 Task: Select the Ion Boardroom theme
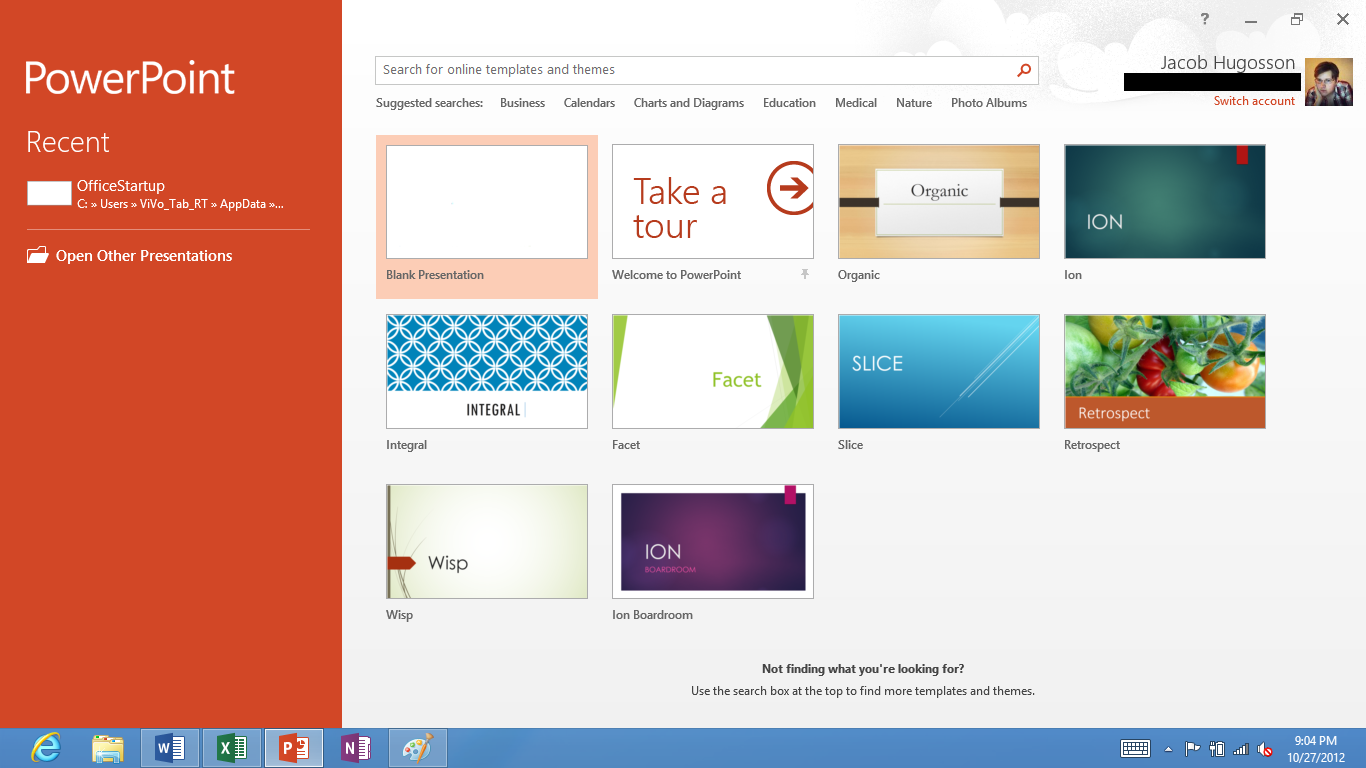click(x=712, y=541)
